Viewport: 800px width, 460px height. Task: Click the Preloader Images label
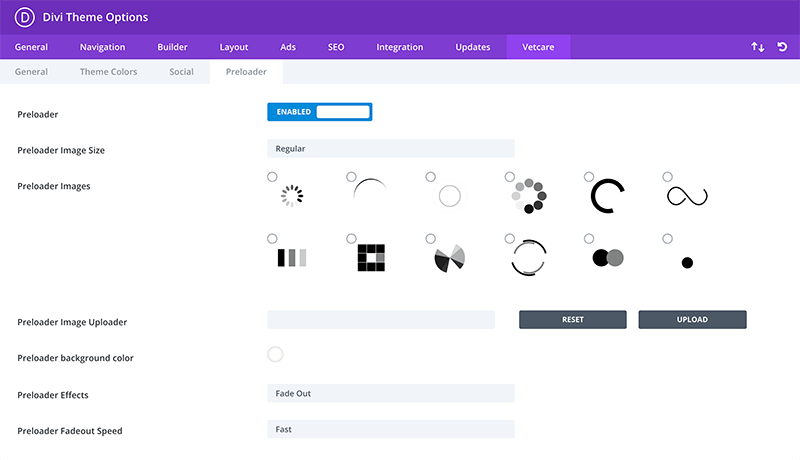[x=54, y=186]
